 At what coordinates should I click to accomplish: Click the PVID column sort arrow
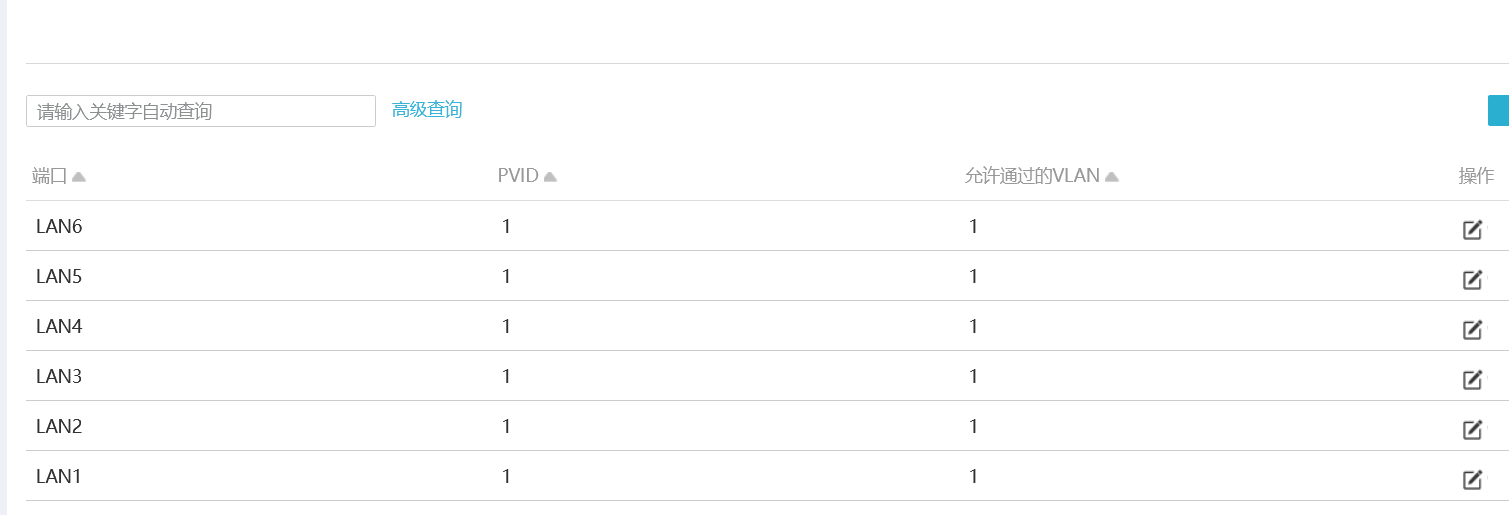point(550,177)
